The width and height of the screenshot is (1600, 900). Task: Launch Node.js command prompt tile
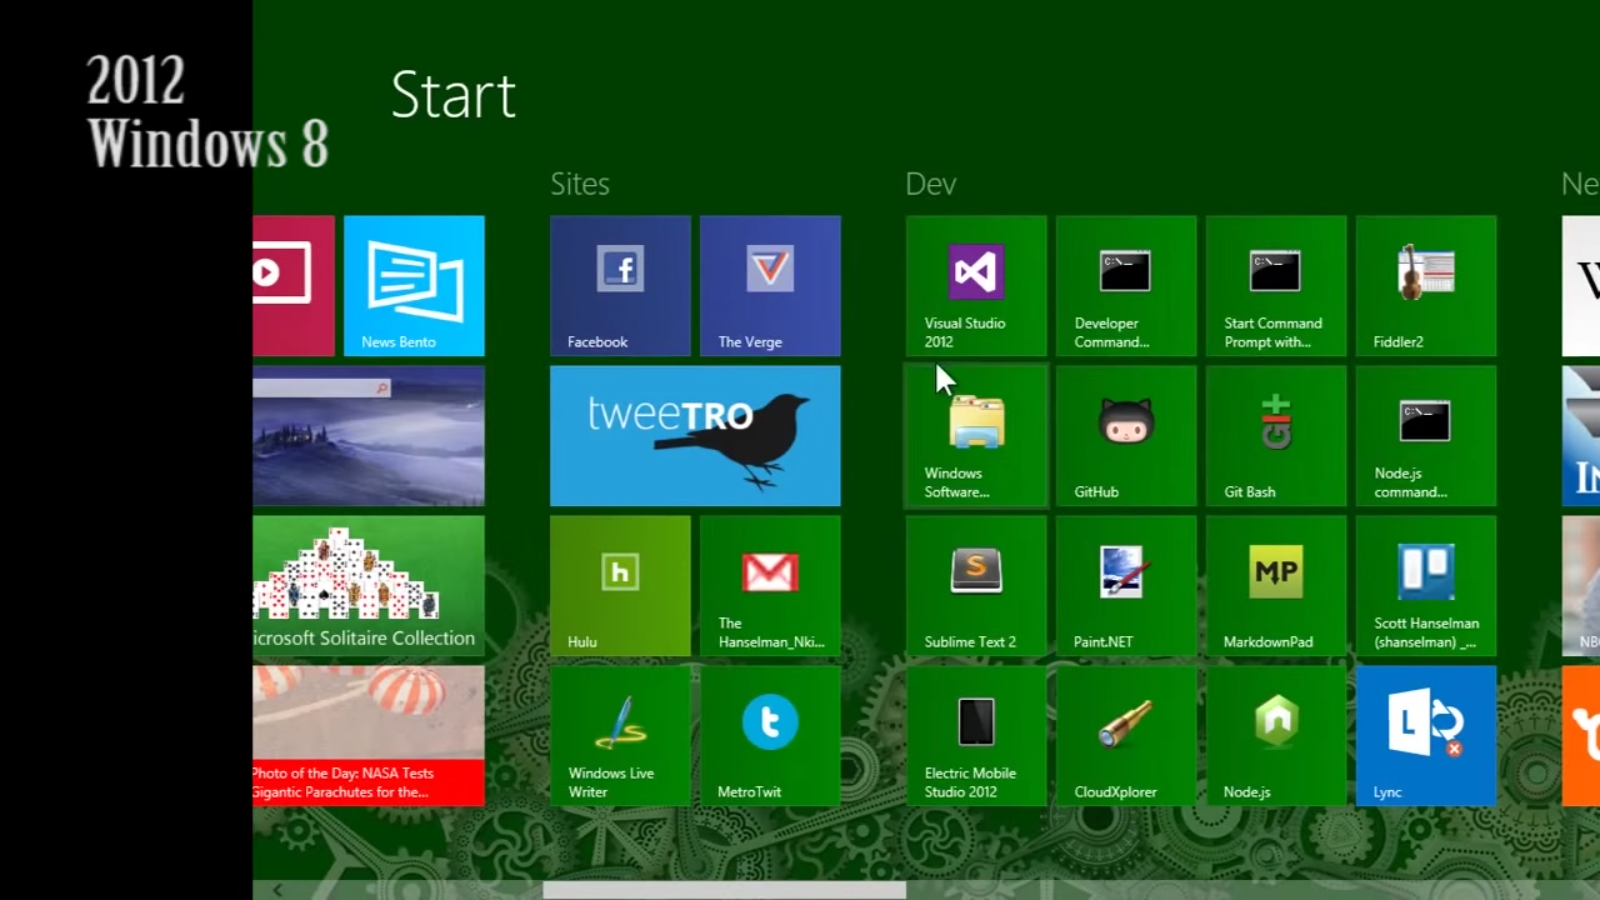point(1426,436)
